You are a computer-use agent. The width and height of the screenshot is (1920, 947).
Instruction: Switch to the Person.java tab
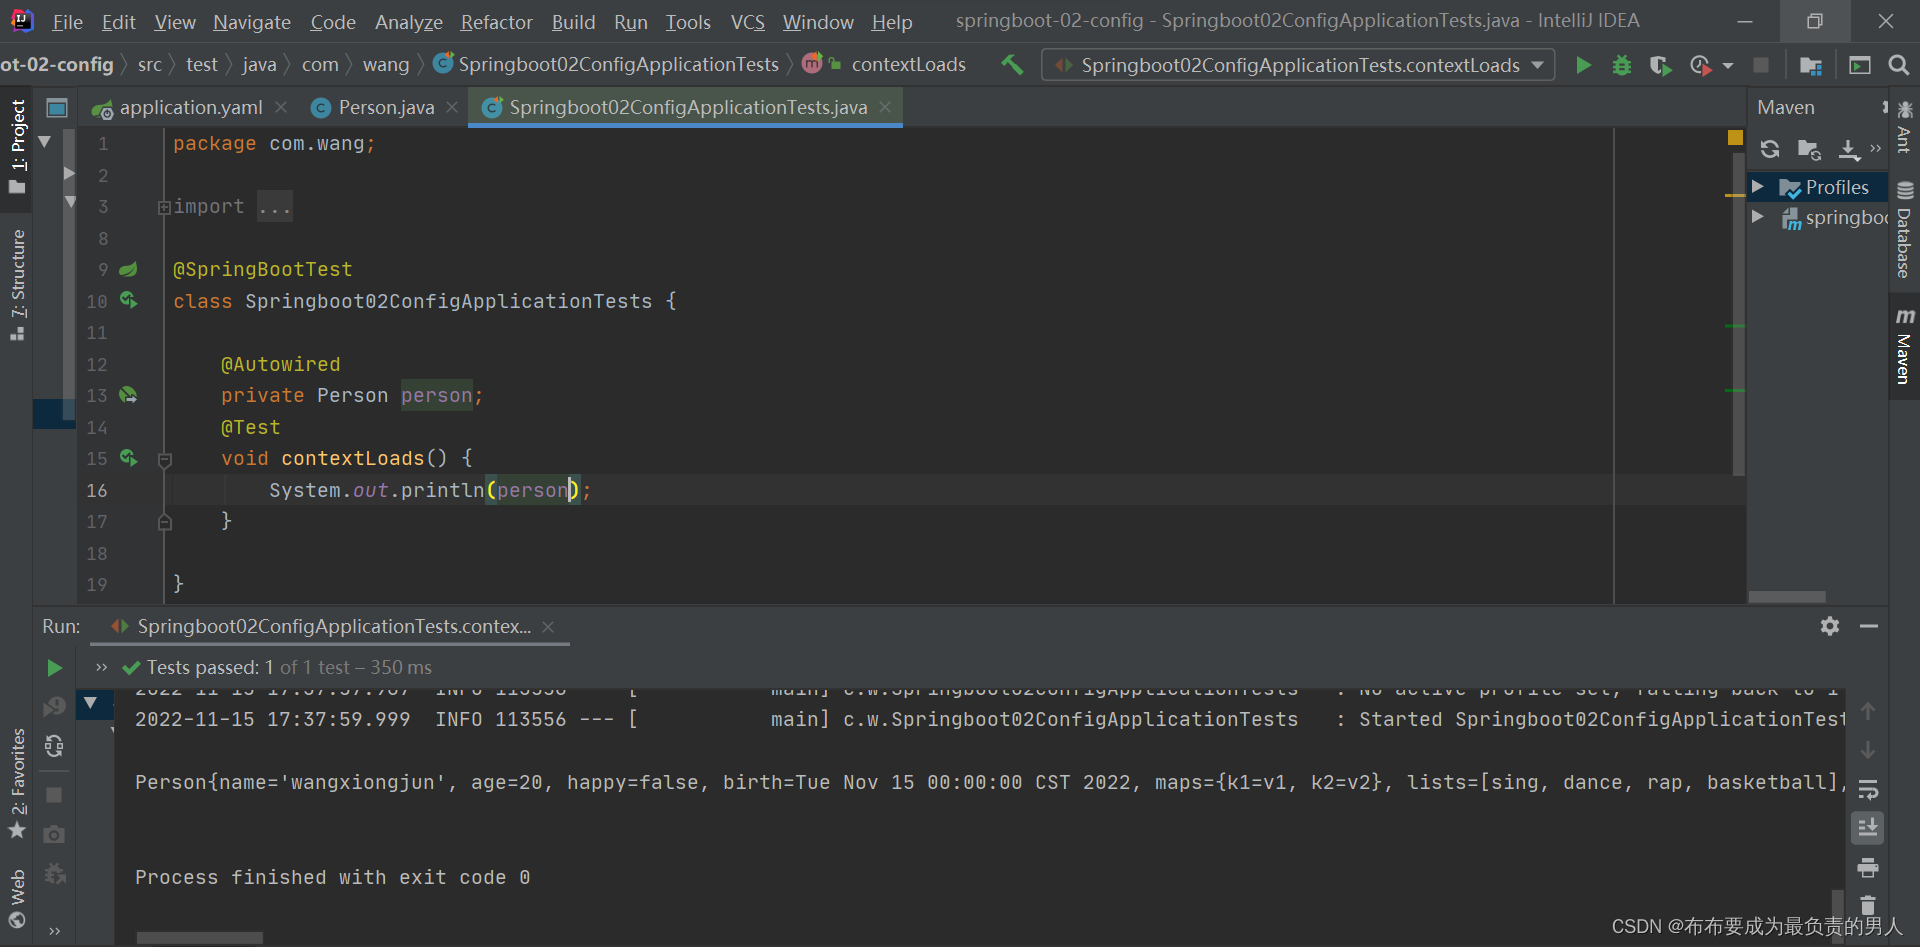(385, 107)
